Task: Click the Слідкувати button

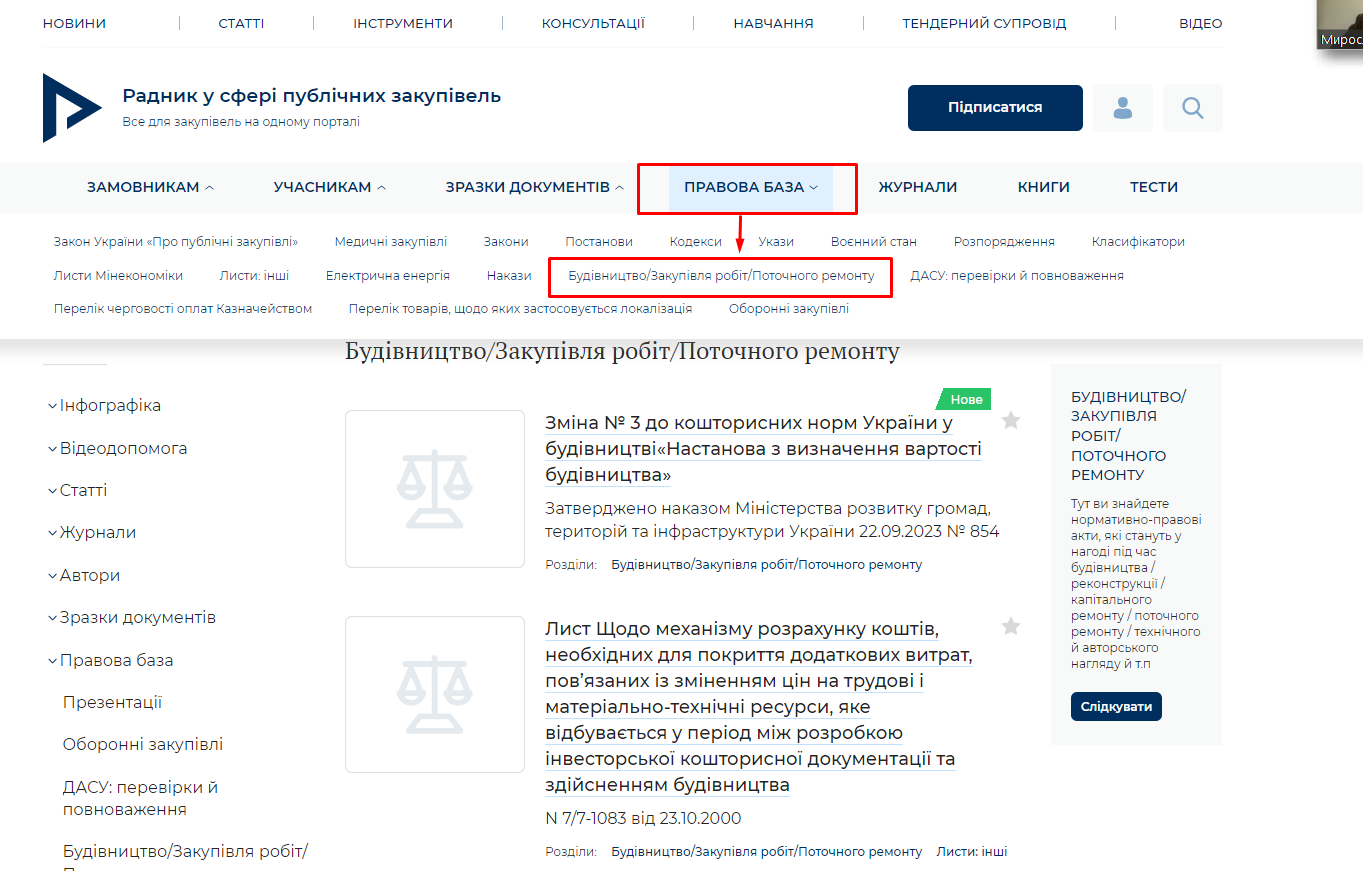Action: pyautogui.click(x=1115, y=706)
